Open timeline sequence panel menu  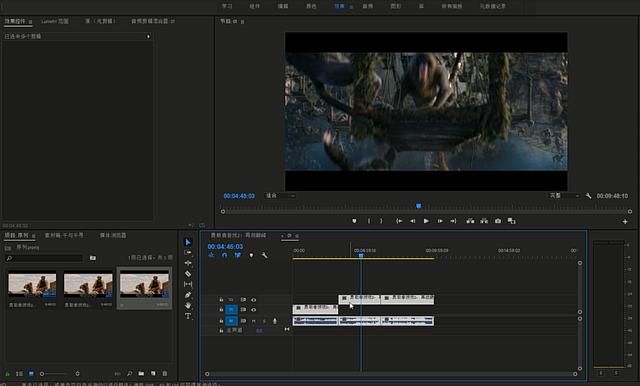297,236
